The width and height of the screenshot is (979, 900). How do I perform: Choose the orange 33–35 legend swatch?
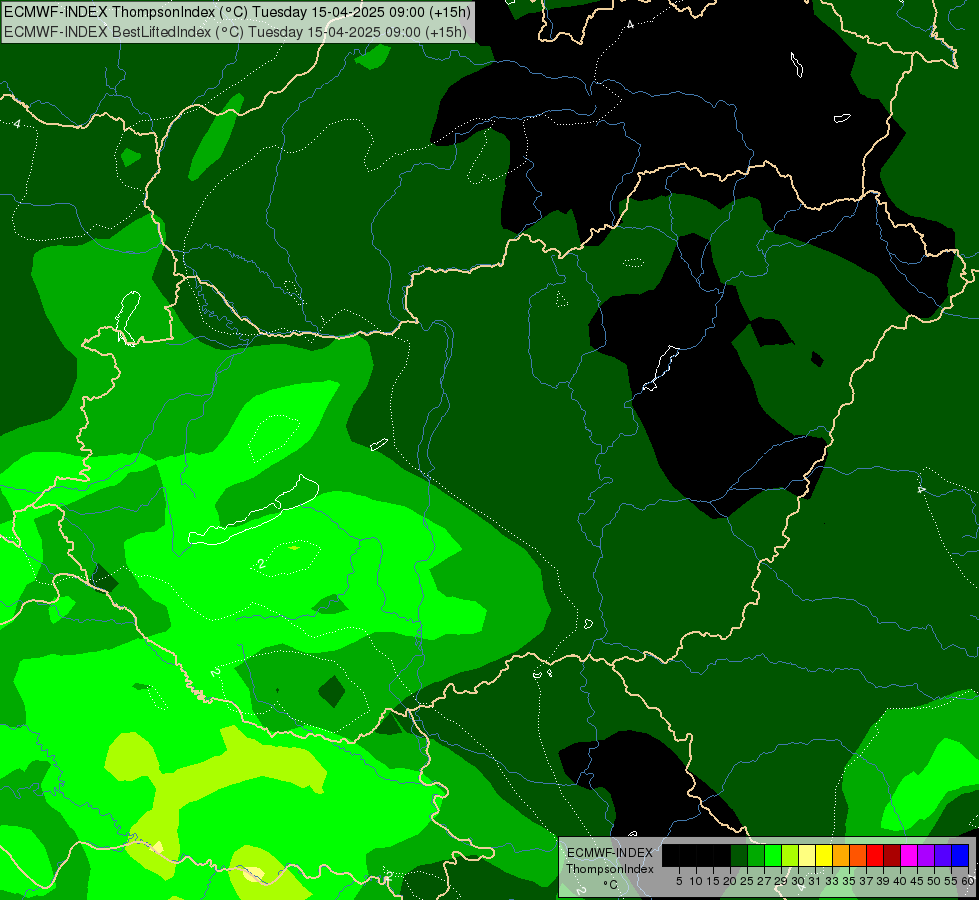click(841, 855)
